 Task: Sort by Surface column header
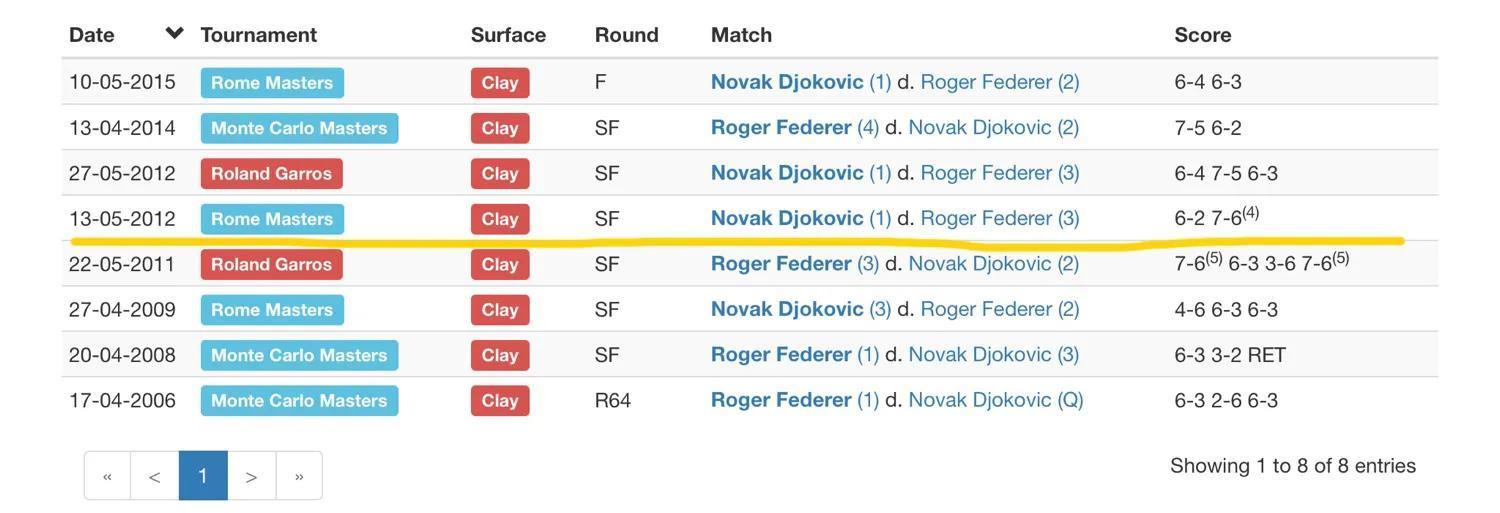[508, 34]
